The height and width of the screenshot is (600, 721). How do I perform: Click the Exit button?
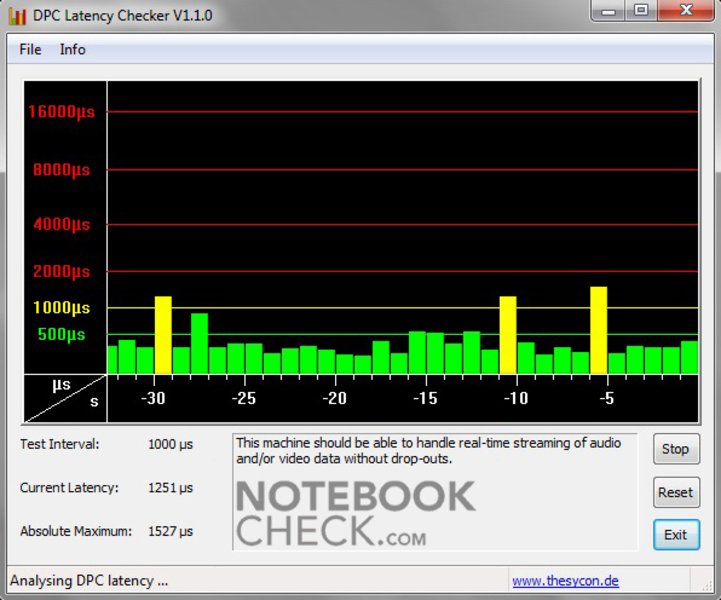click(x=676, y=535)
